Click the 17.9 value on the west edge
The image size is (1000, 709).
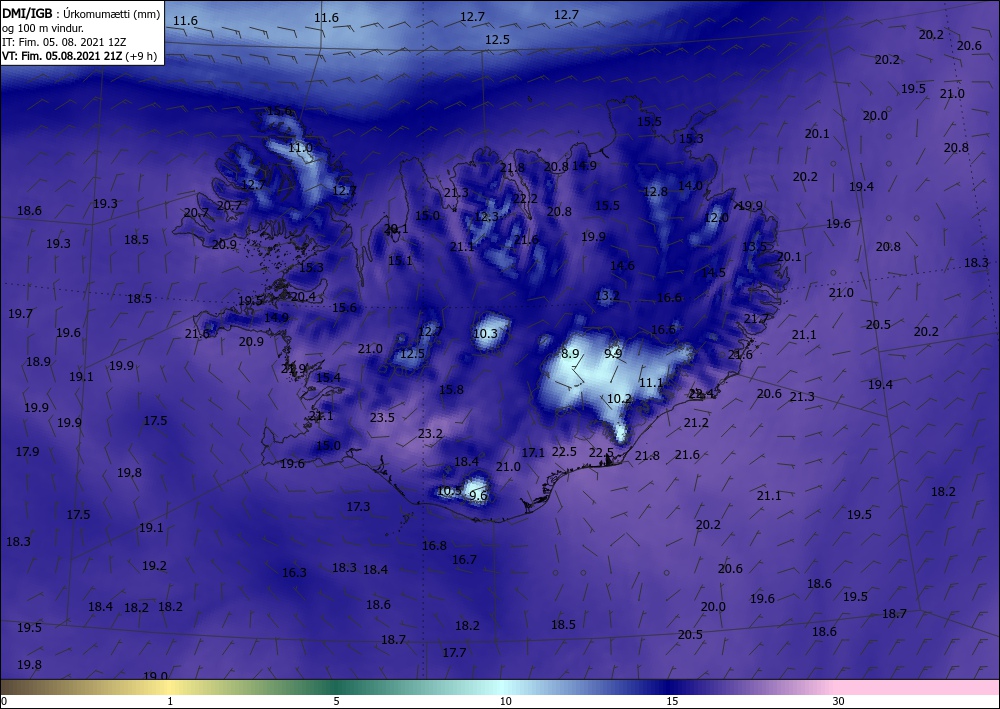point(27,452)
